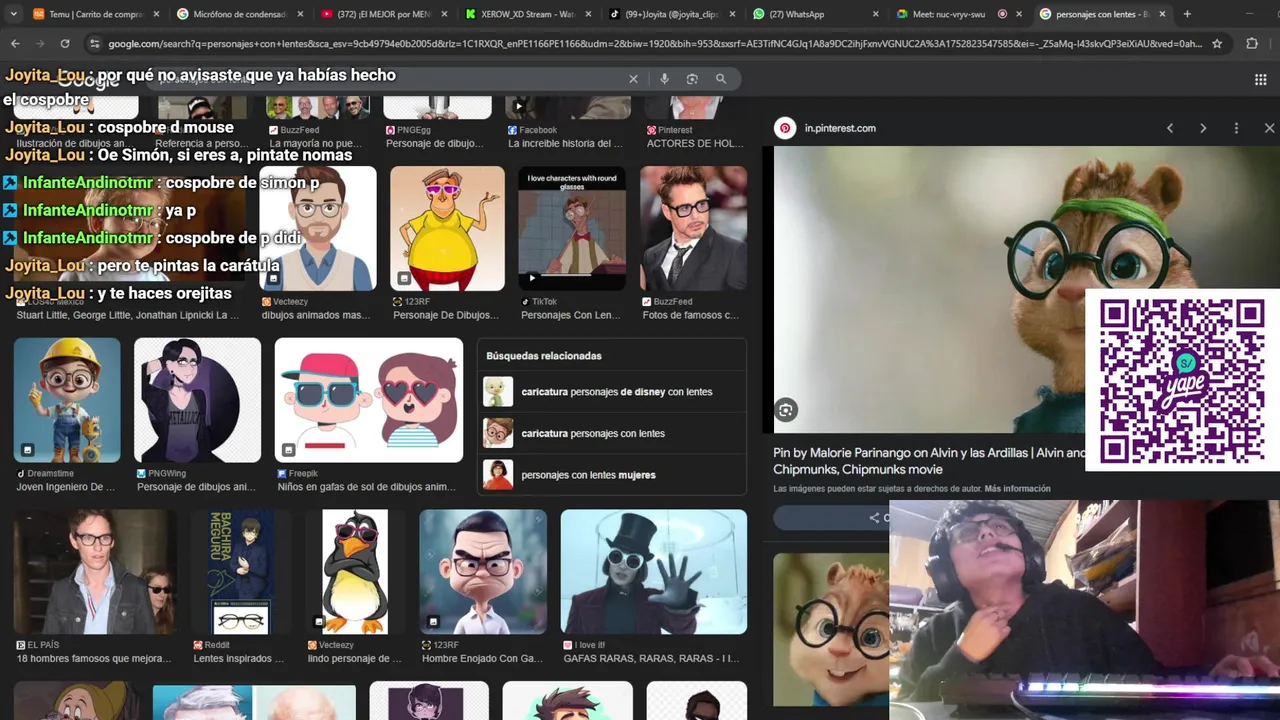Show previous image in the preview panel
Image resolution: width=1280 pixels, height=720 pixels.
pos(1170,128)
